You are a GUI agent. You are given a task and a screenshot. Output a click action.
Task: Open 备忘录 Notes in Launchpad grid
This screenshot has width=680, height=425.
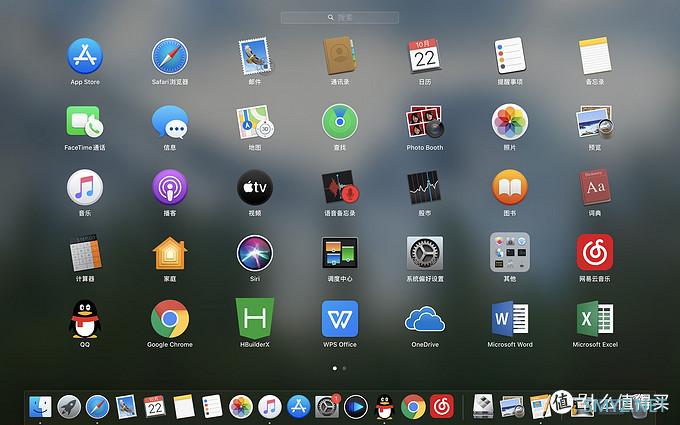coord(595,56)
